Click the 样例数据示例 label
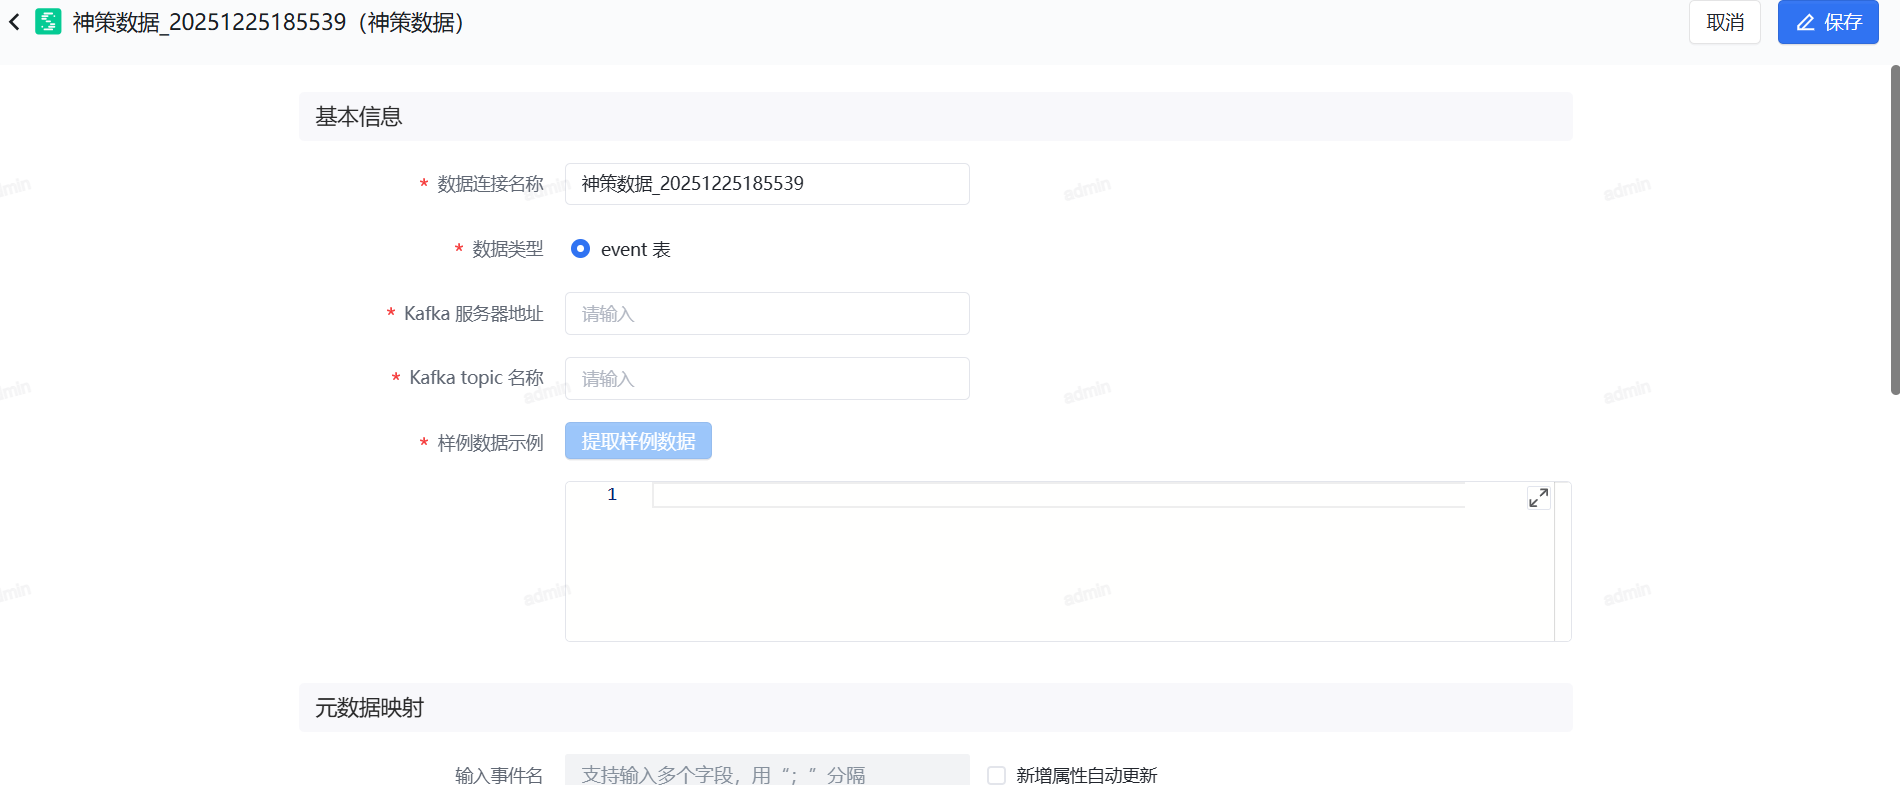Image resolution: width=1900 pixels, height=785 pixels. 490,443
